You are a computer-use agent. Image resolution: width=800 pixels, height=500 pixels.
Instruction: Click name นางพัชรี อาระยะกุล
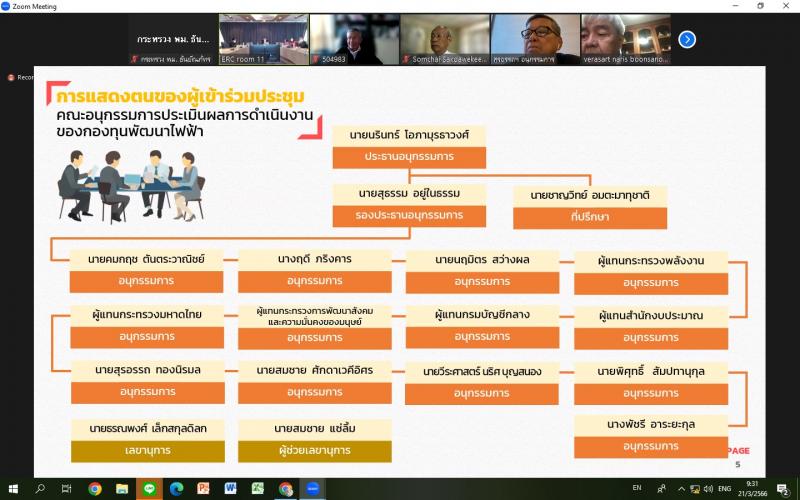651,424
